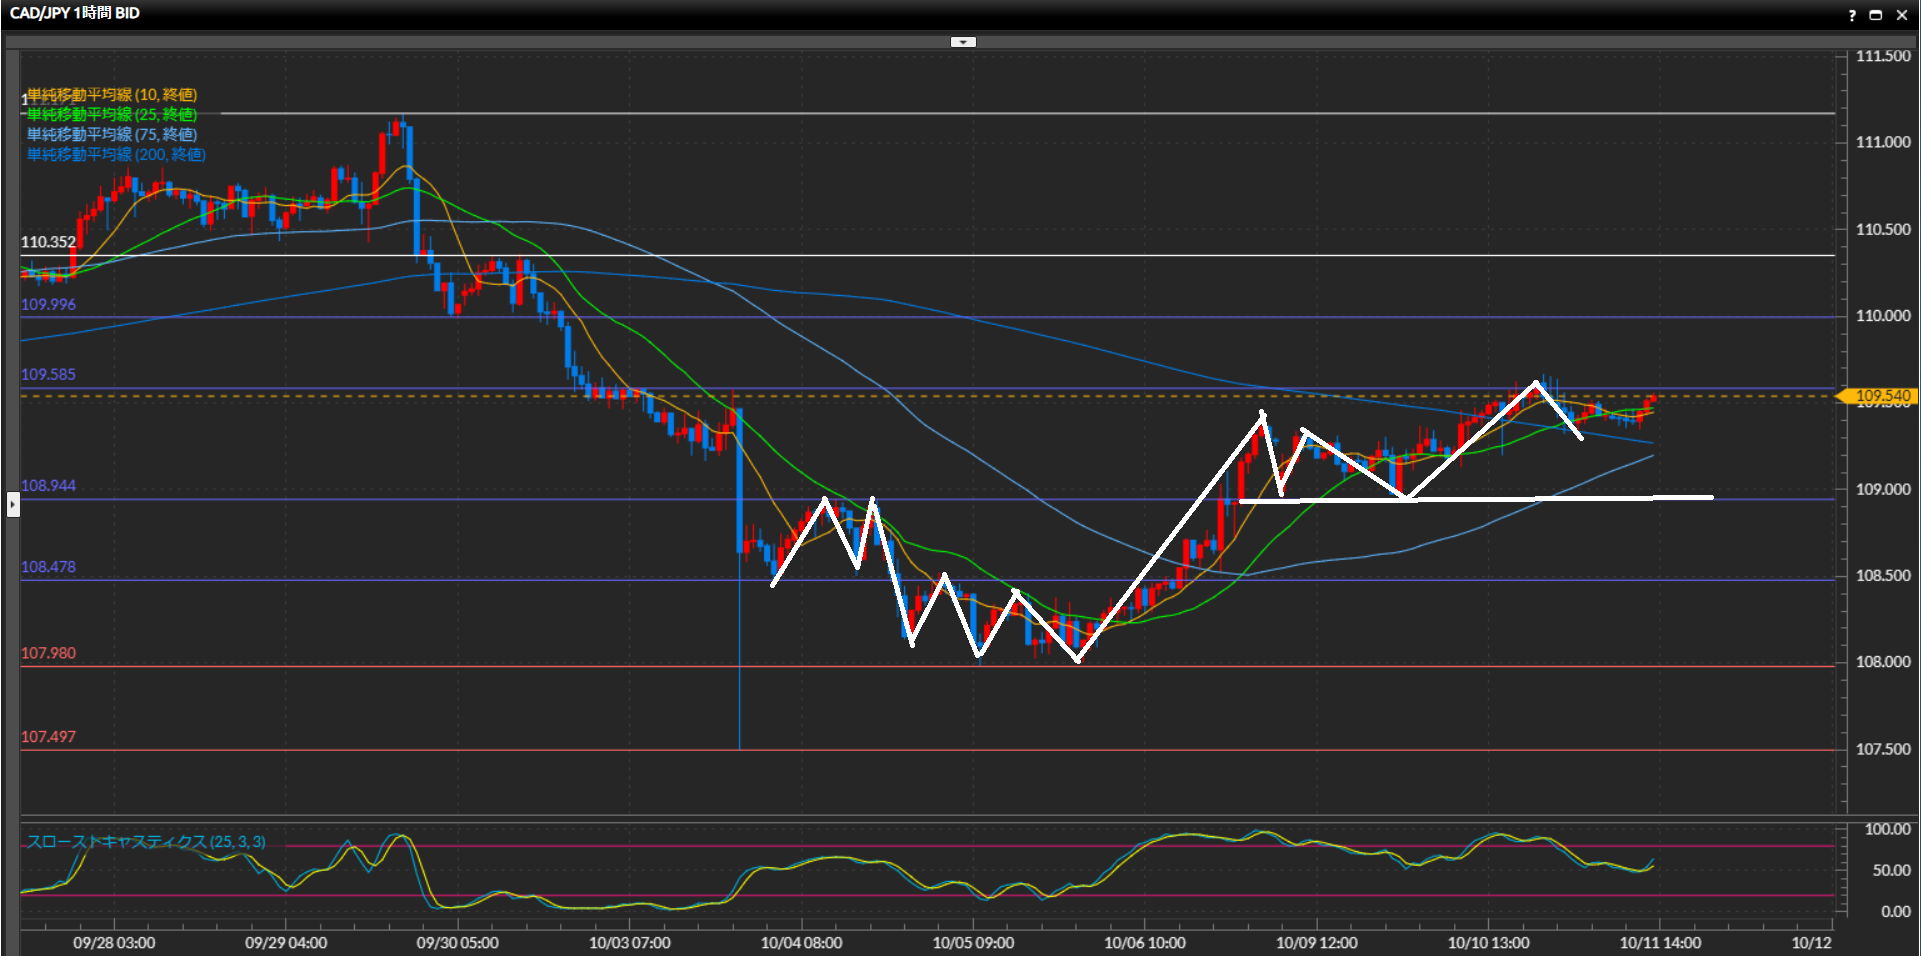This screenshot has height=956, width=1921.
Task: Click the help question mark icon
Action: pyautogui.click(x=1852, y=15)
